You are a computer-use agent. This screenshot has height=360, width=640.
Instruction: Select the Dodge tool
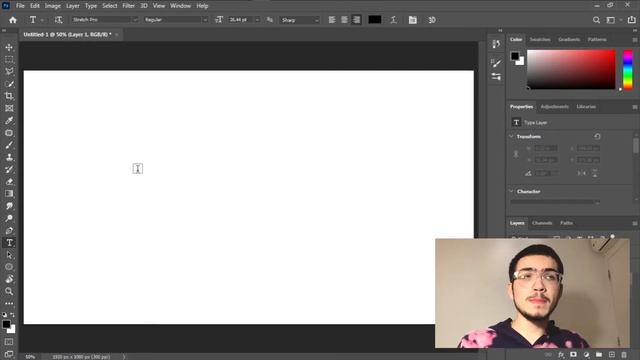click(9, 218)
